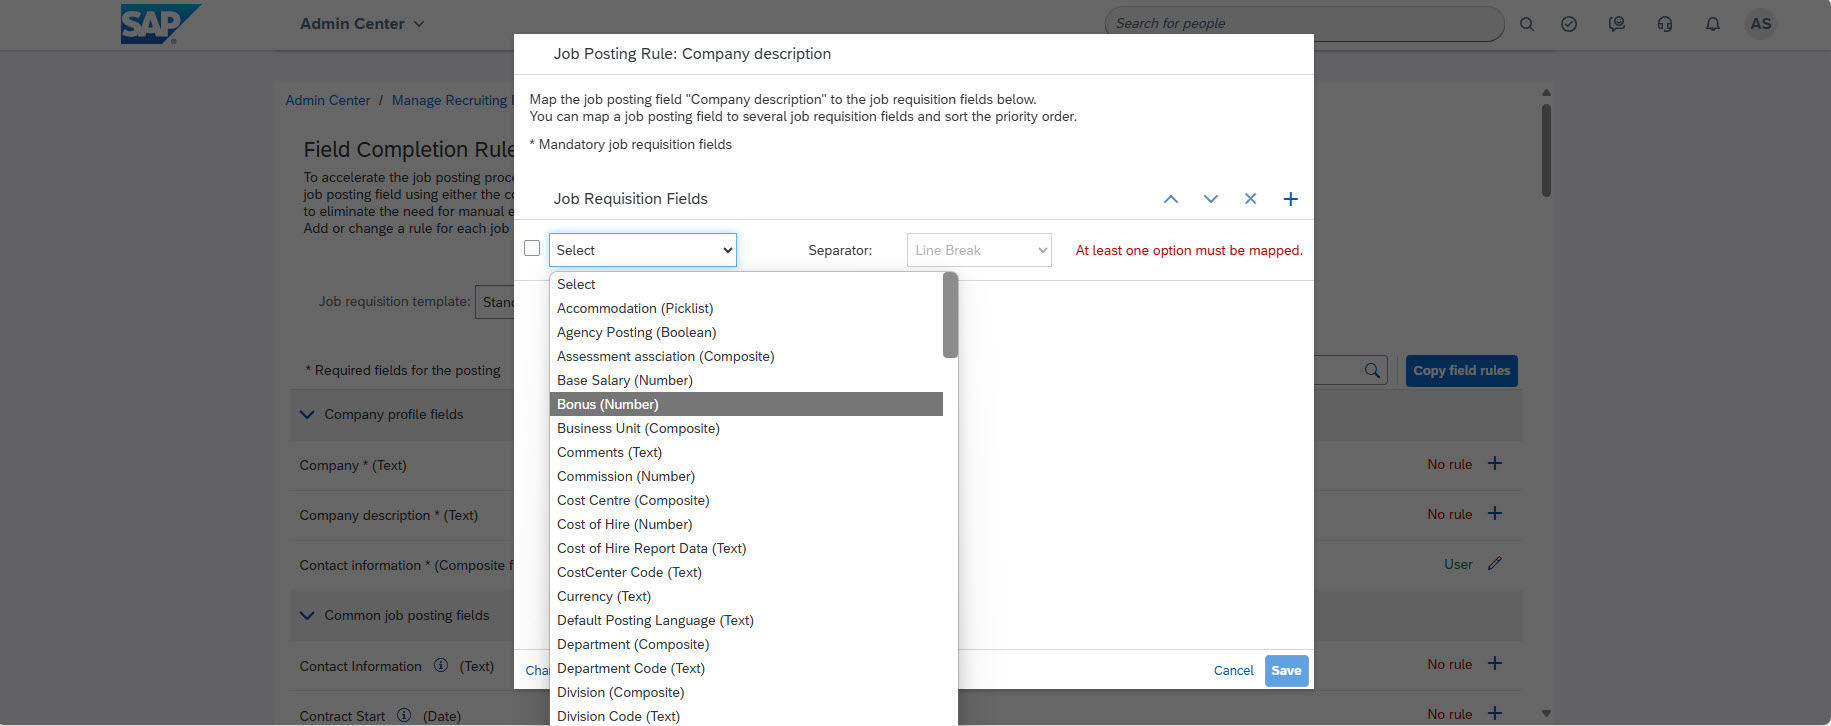Select Comments (Text) from list
The height and width of the screenshot is (726, 1831).
coord(746,452)
